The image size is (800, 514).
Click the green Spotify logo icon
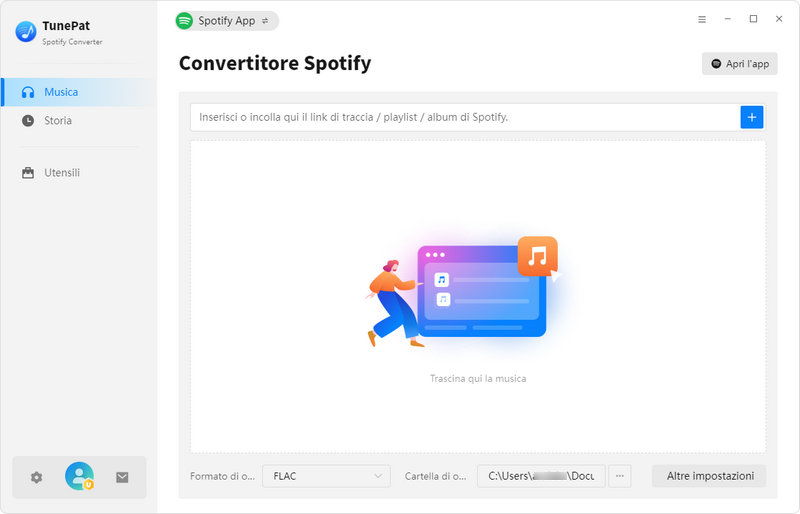184,21
